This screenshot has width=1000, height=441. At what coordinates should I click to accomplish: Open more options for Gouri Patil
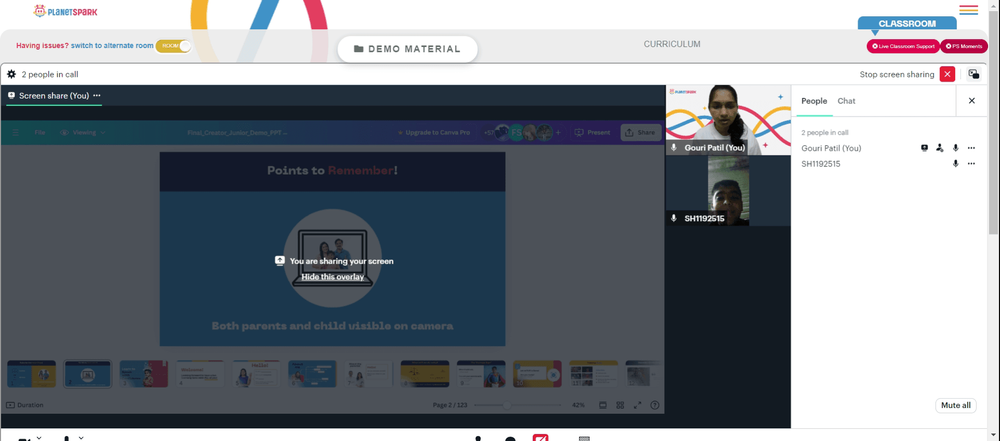[971, 148]
